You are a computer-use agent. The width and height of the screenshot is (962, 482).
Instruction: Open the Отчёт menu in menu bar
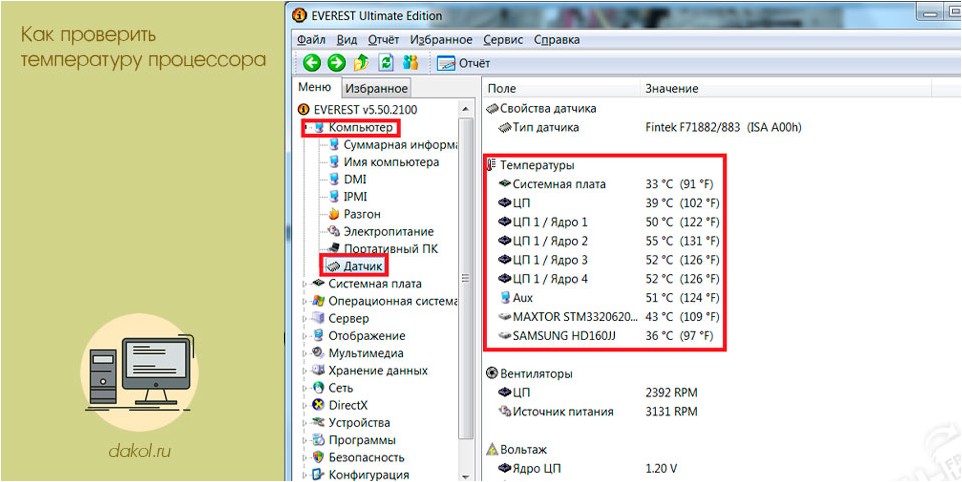(x=383, y=40)
